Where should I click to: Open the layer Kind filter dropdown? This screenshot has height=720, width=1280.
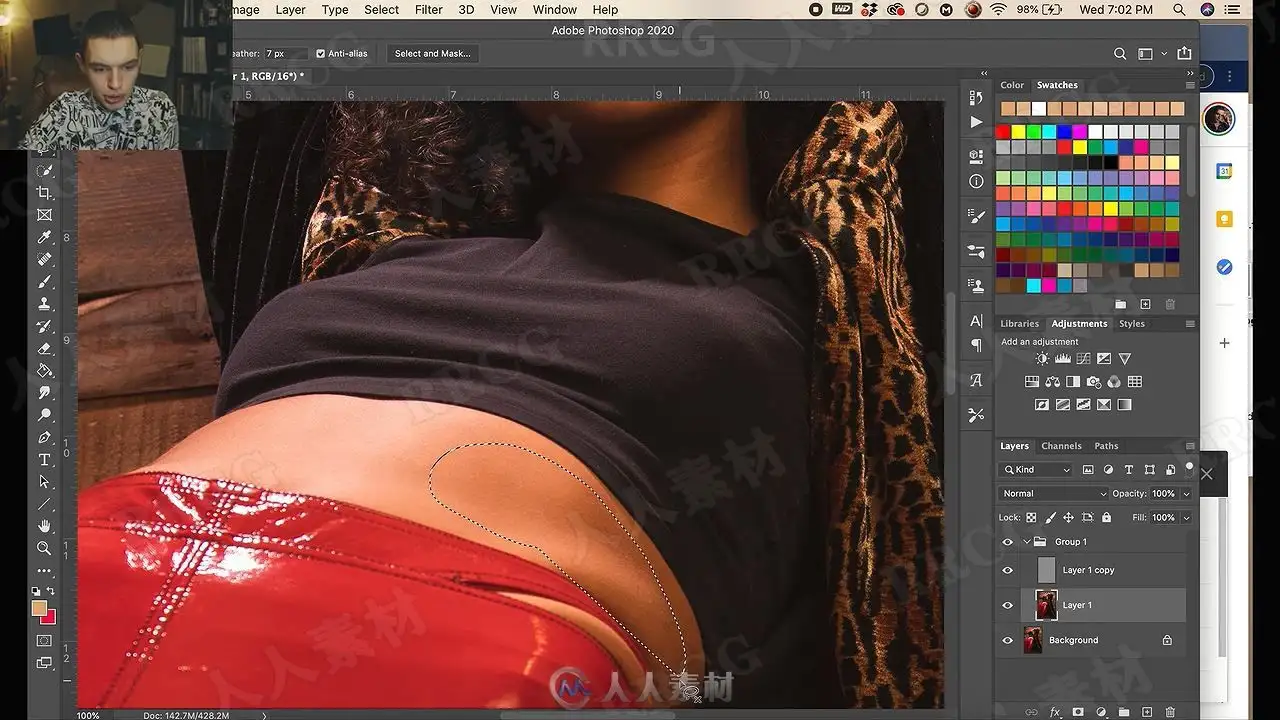coord(1038,470)
